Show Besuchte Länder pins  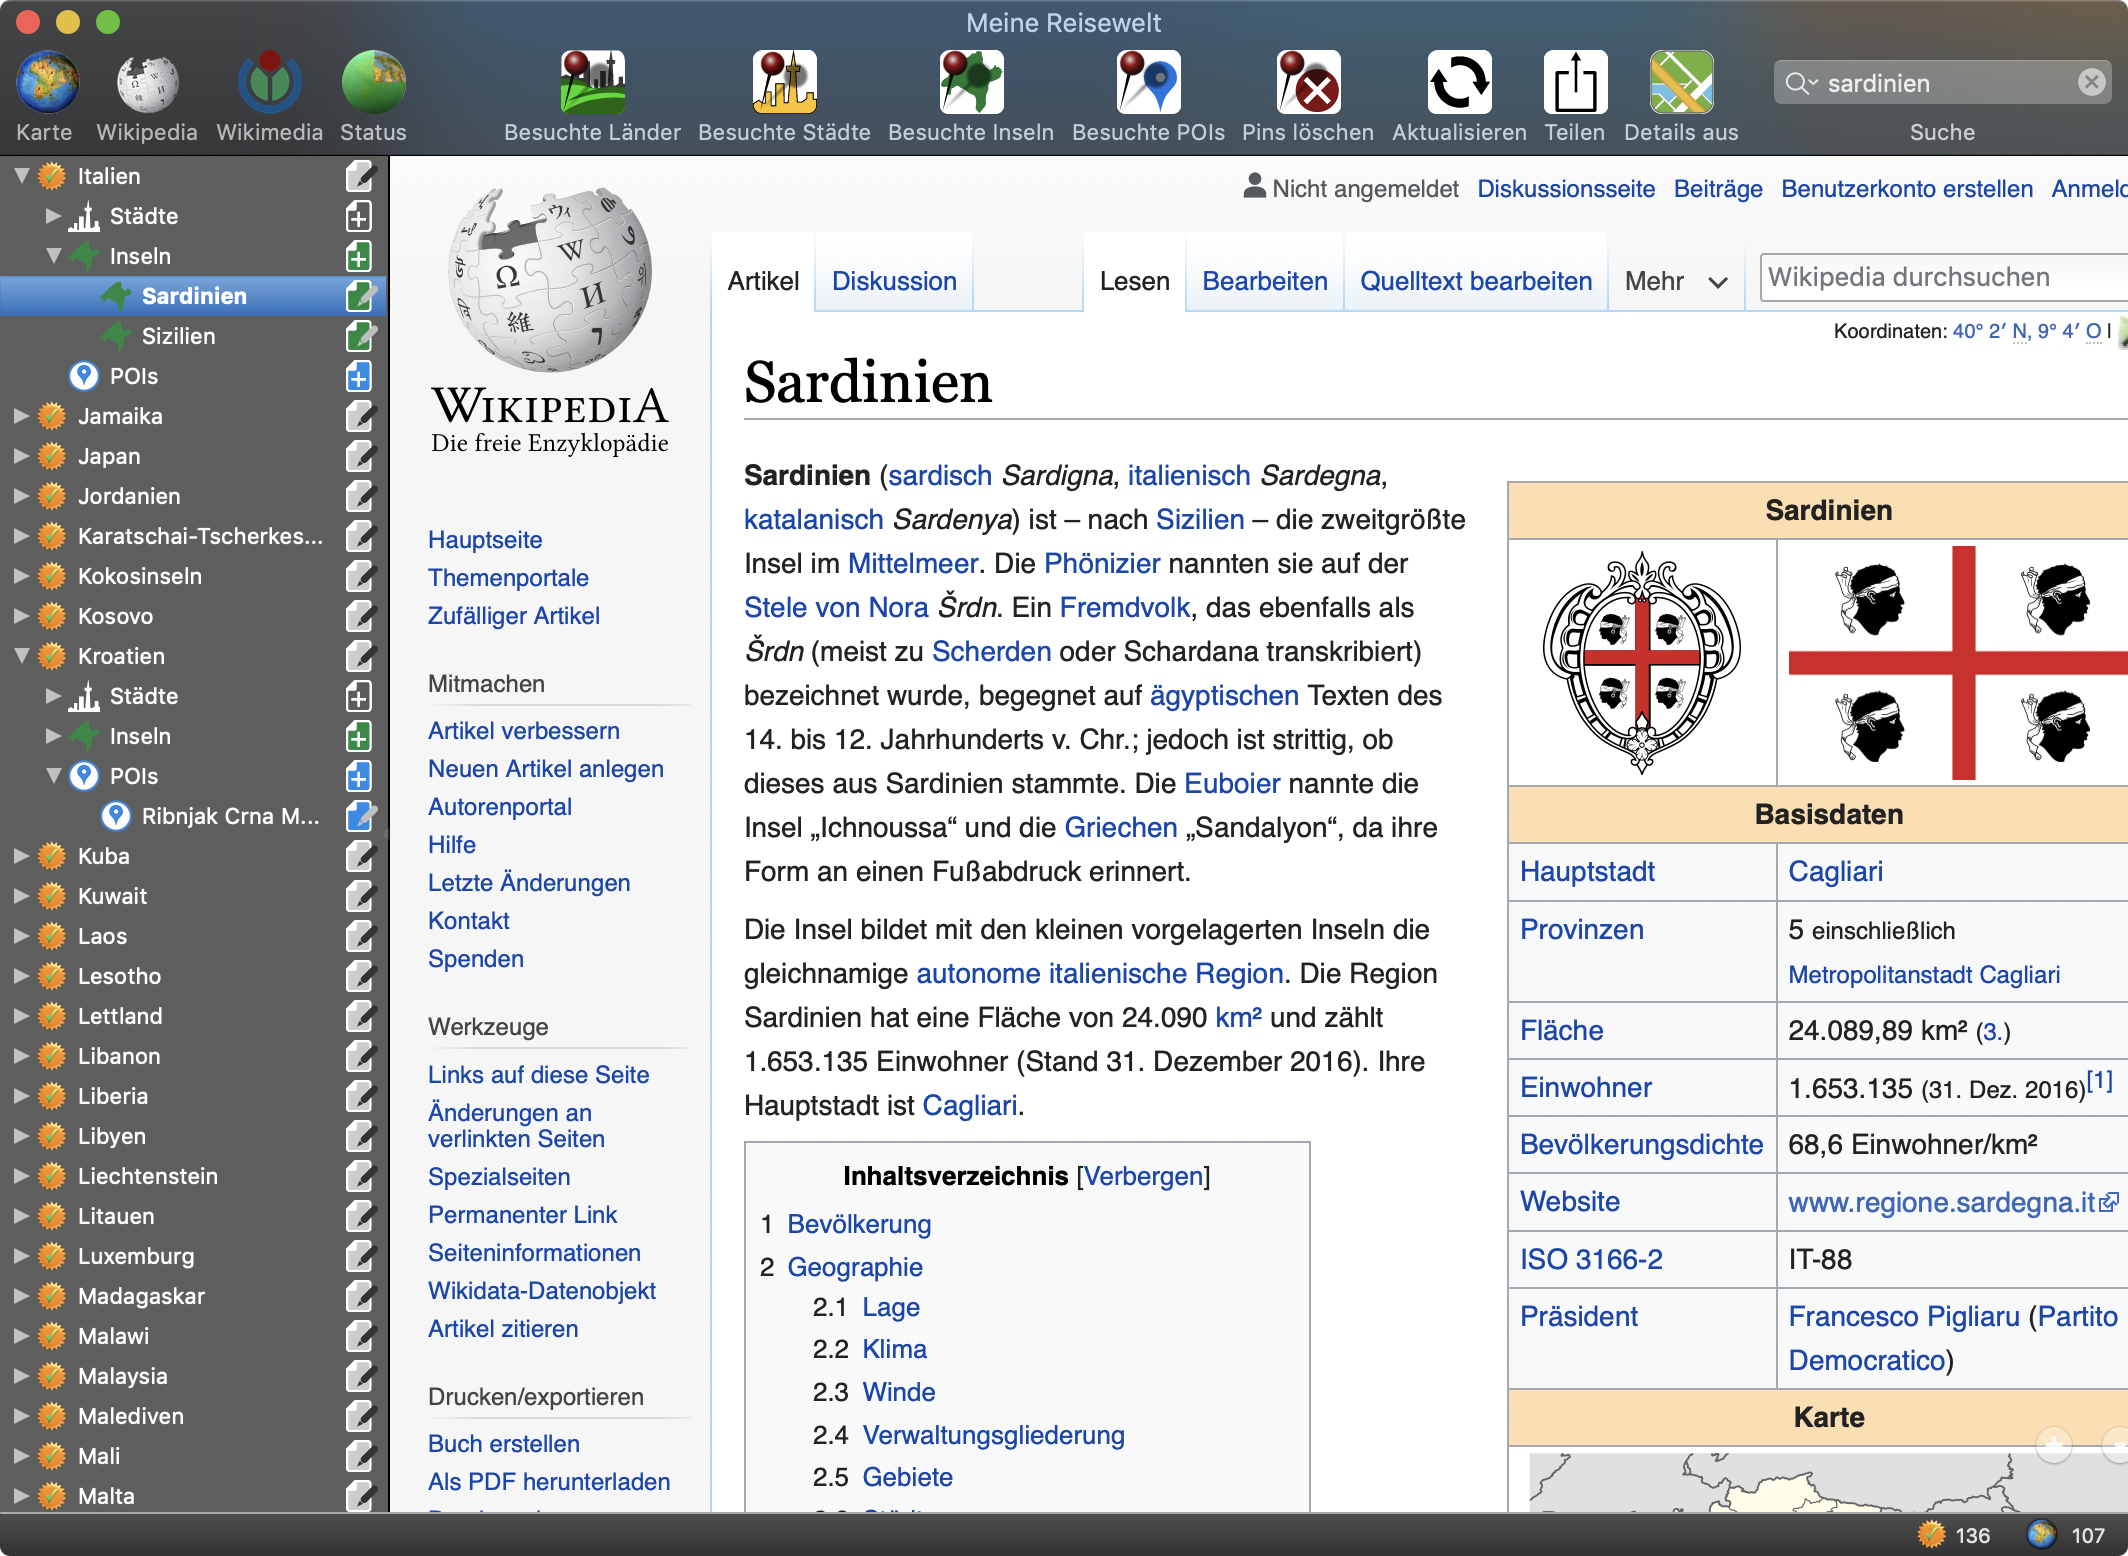point(592,82)
